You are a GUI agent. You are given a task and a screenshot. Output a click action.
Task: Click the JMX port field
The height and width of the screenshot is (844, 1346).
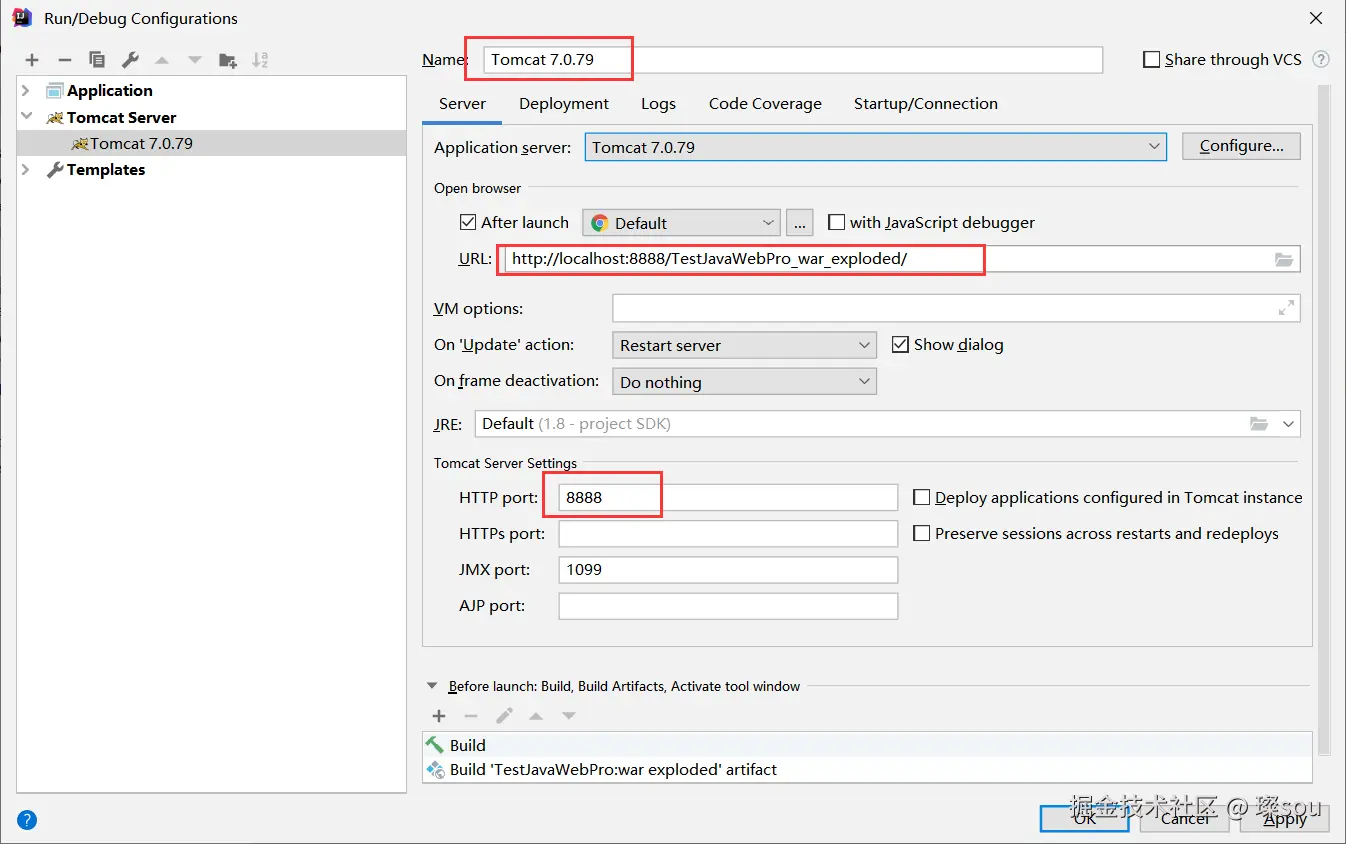pos(728,569)
